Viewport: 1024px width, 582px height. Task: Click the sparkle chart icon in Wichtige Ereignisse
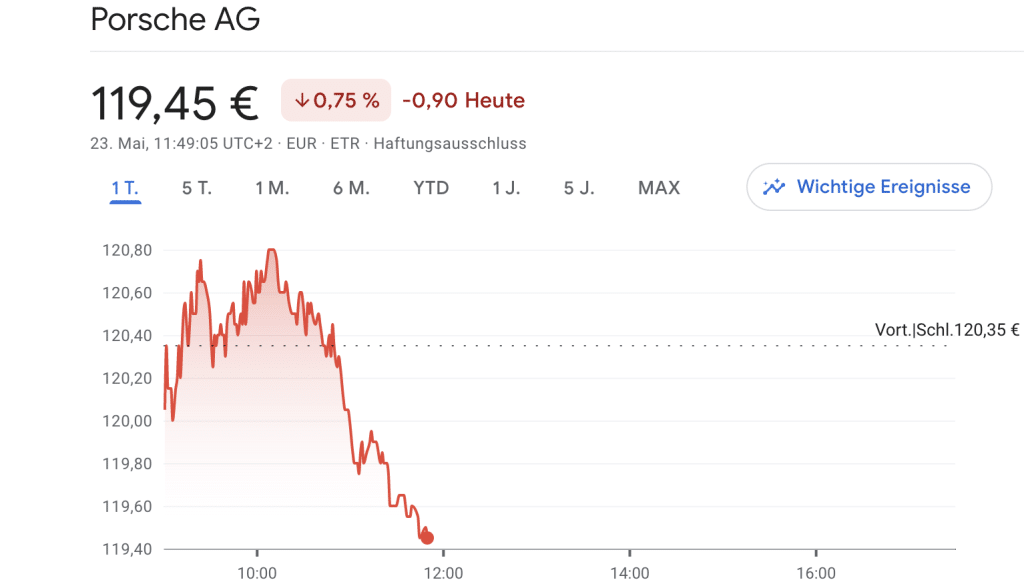pos(774,187)
